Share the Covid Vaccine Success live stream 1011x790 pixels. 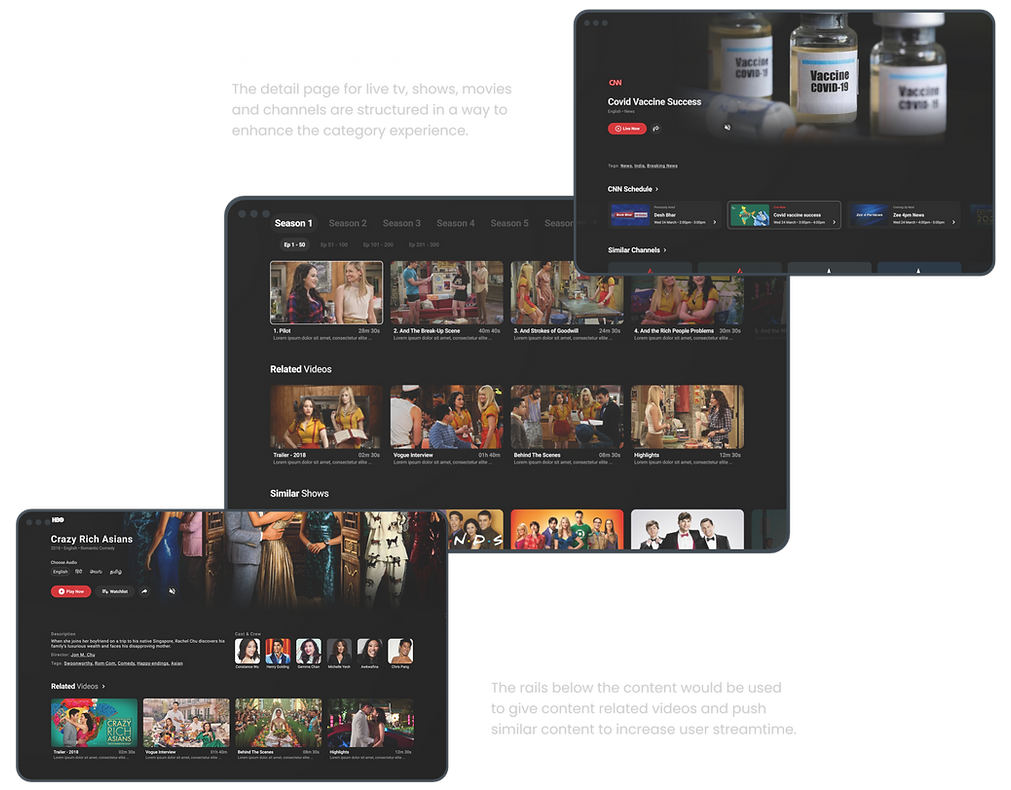pos(656,129)
